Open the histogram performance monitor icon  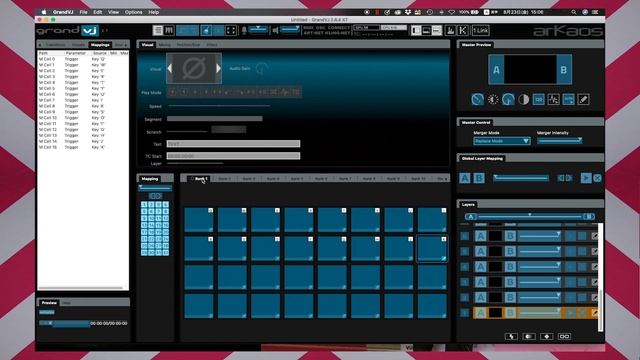(451, 30)
